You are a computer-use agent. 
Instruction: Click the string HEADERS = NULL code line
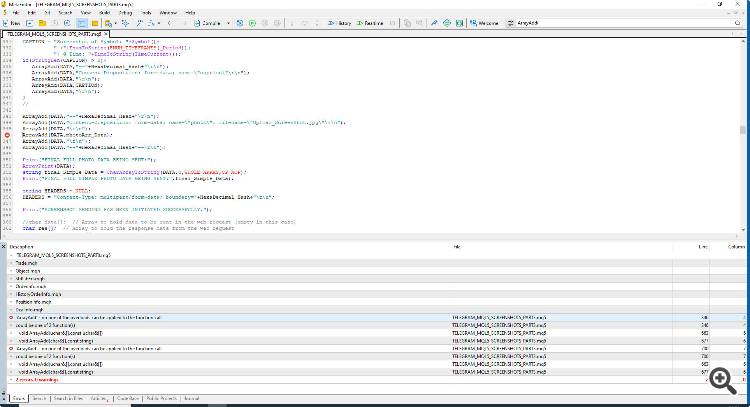pos(56,191)
